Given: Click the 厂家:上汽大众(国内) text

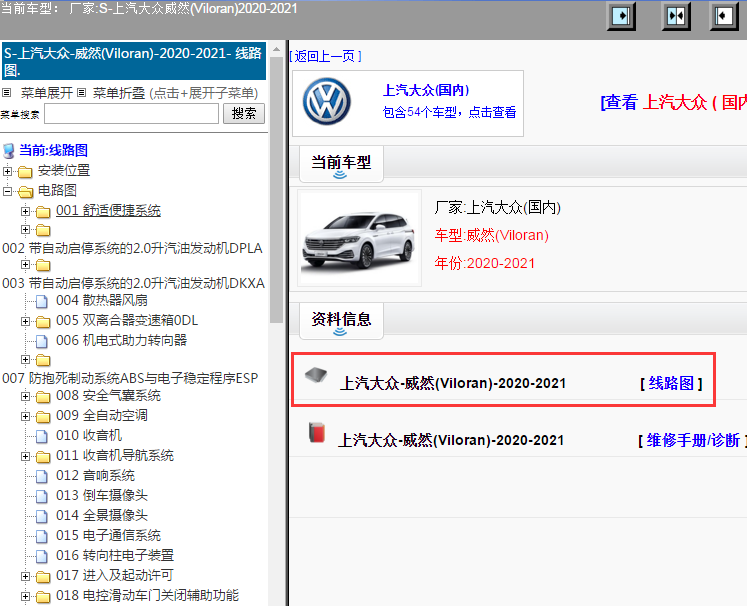Looking at the screenshot, I should pos(497,207).
